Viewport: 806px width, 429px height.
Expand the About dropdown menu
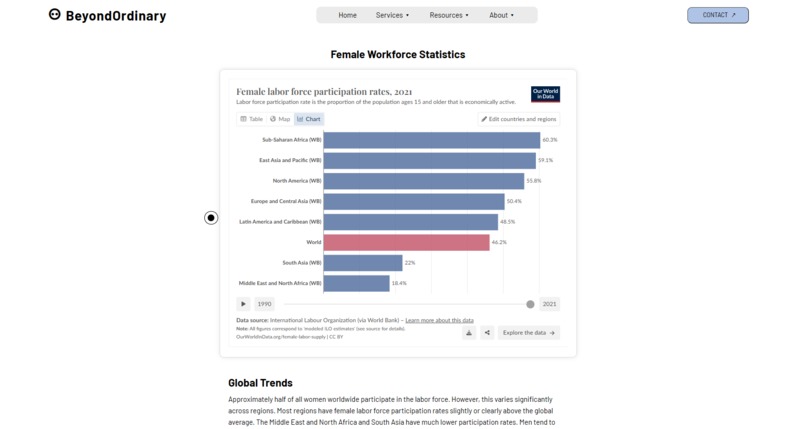coord(501,15)
